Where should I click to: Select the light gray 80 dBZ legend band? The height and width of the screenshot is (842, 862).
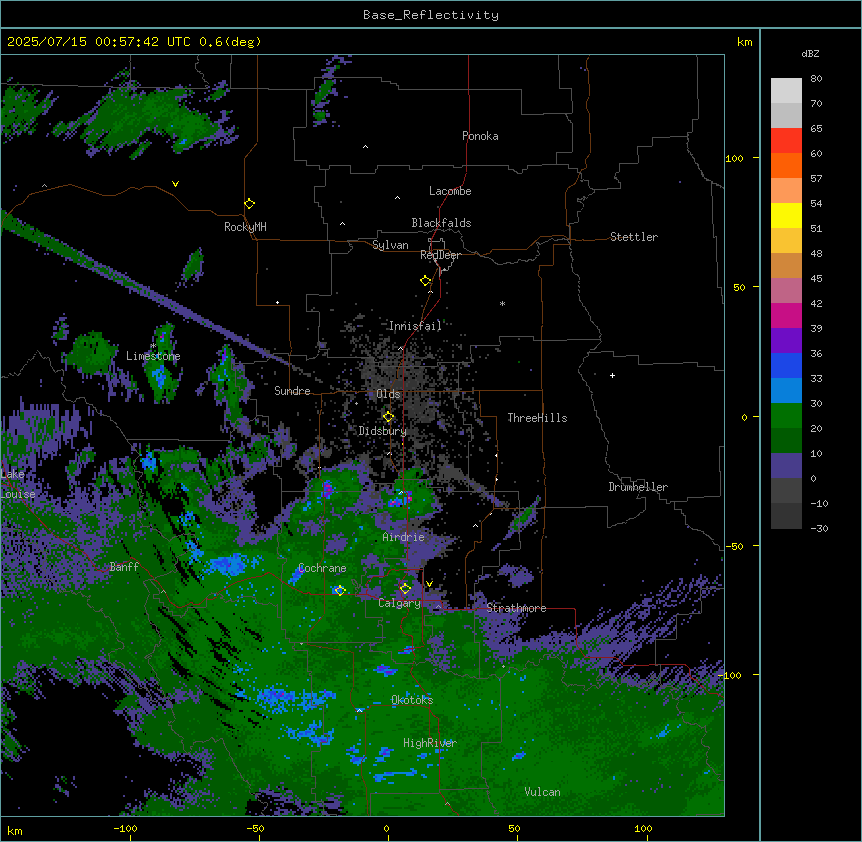[786, 91]
